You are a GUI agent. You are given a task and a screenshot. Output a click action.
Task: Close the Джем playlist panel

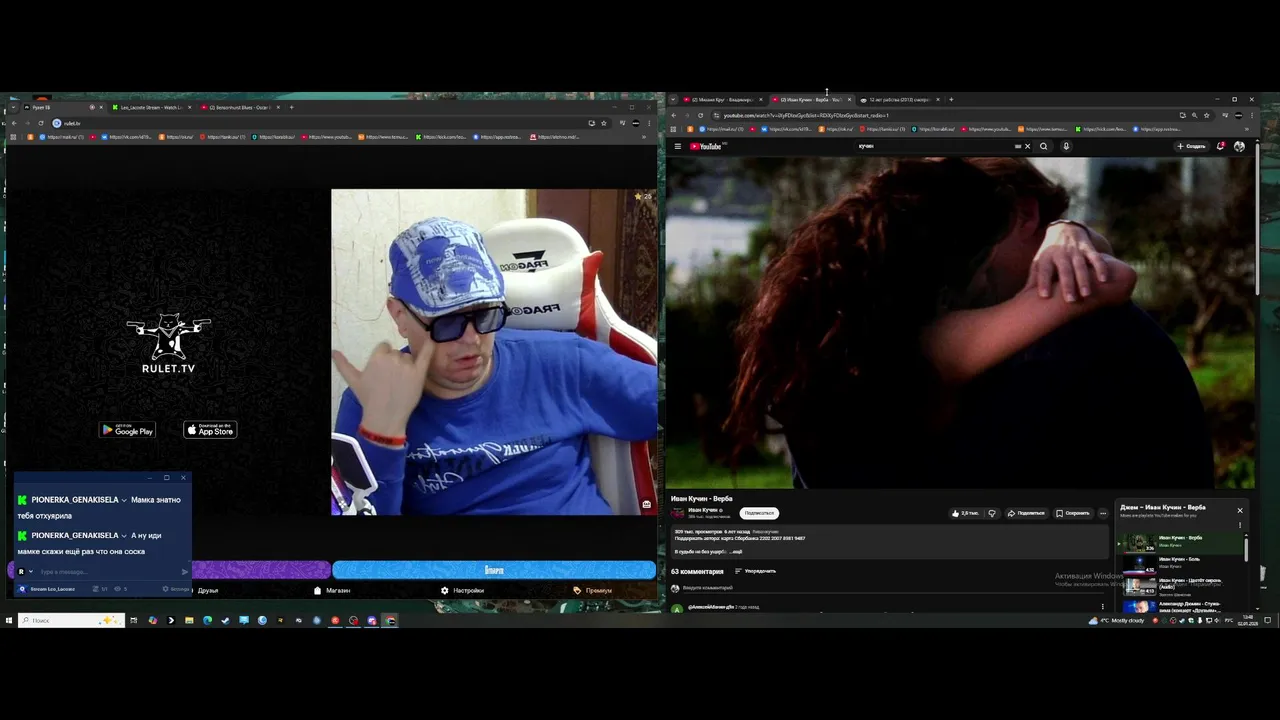(x=1240, y=510)
